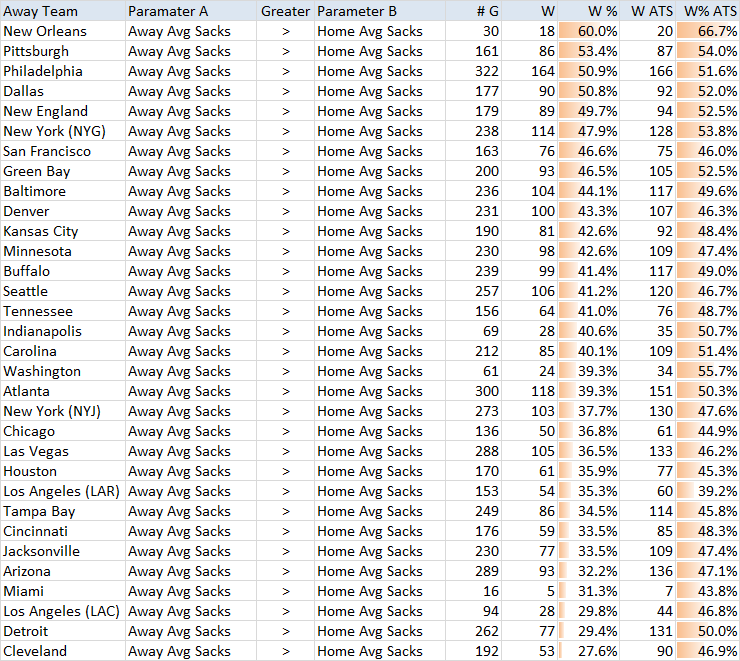Click the Atlanta team cell

coord(62,391)
